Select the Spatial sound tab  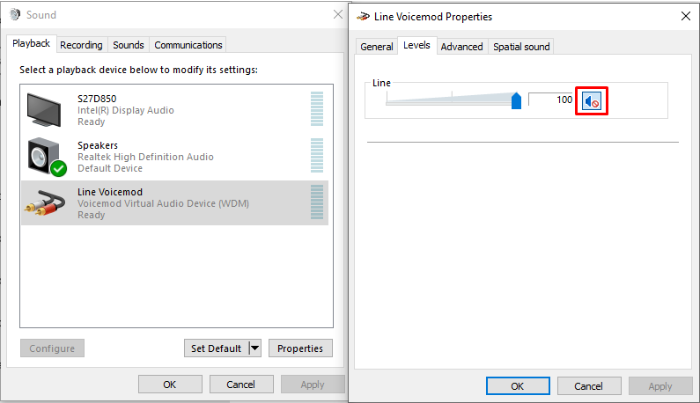pos(521,47)
